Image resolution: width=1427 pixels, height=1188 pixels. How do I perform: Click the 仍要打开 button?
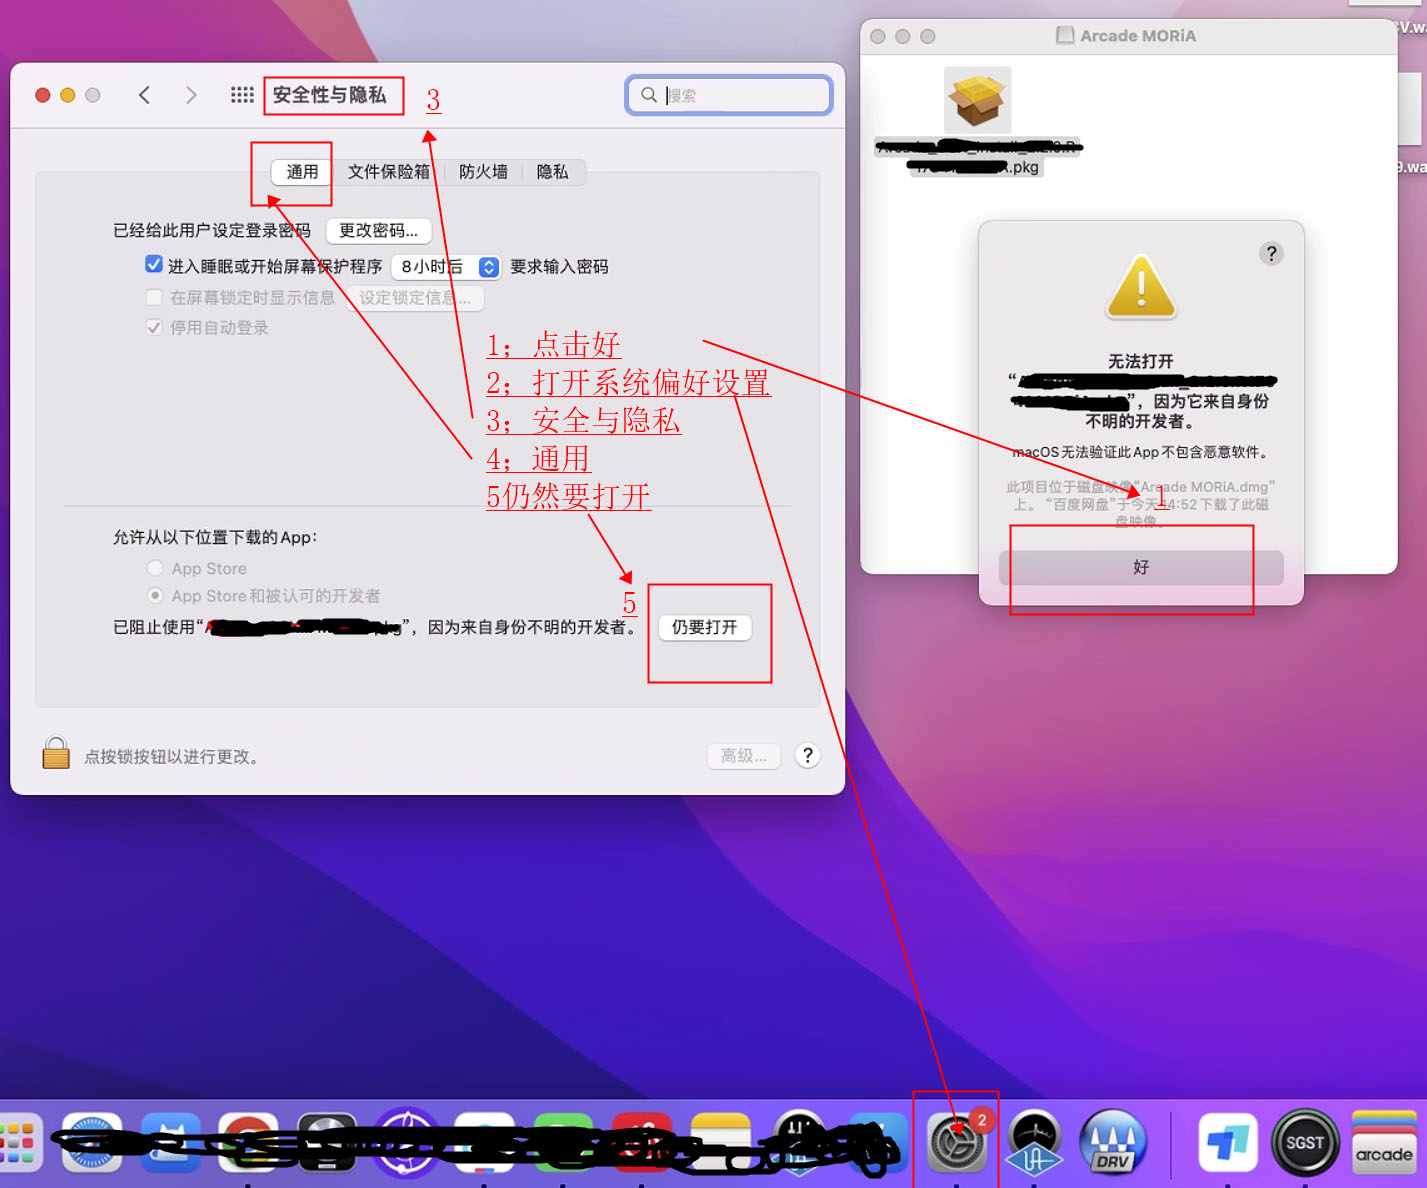(x=706, y=628)
